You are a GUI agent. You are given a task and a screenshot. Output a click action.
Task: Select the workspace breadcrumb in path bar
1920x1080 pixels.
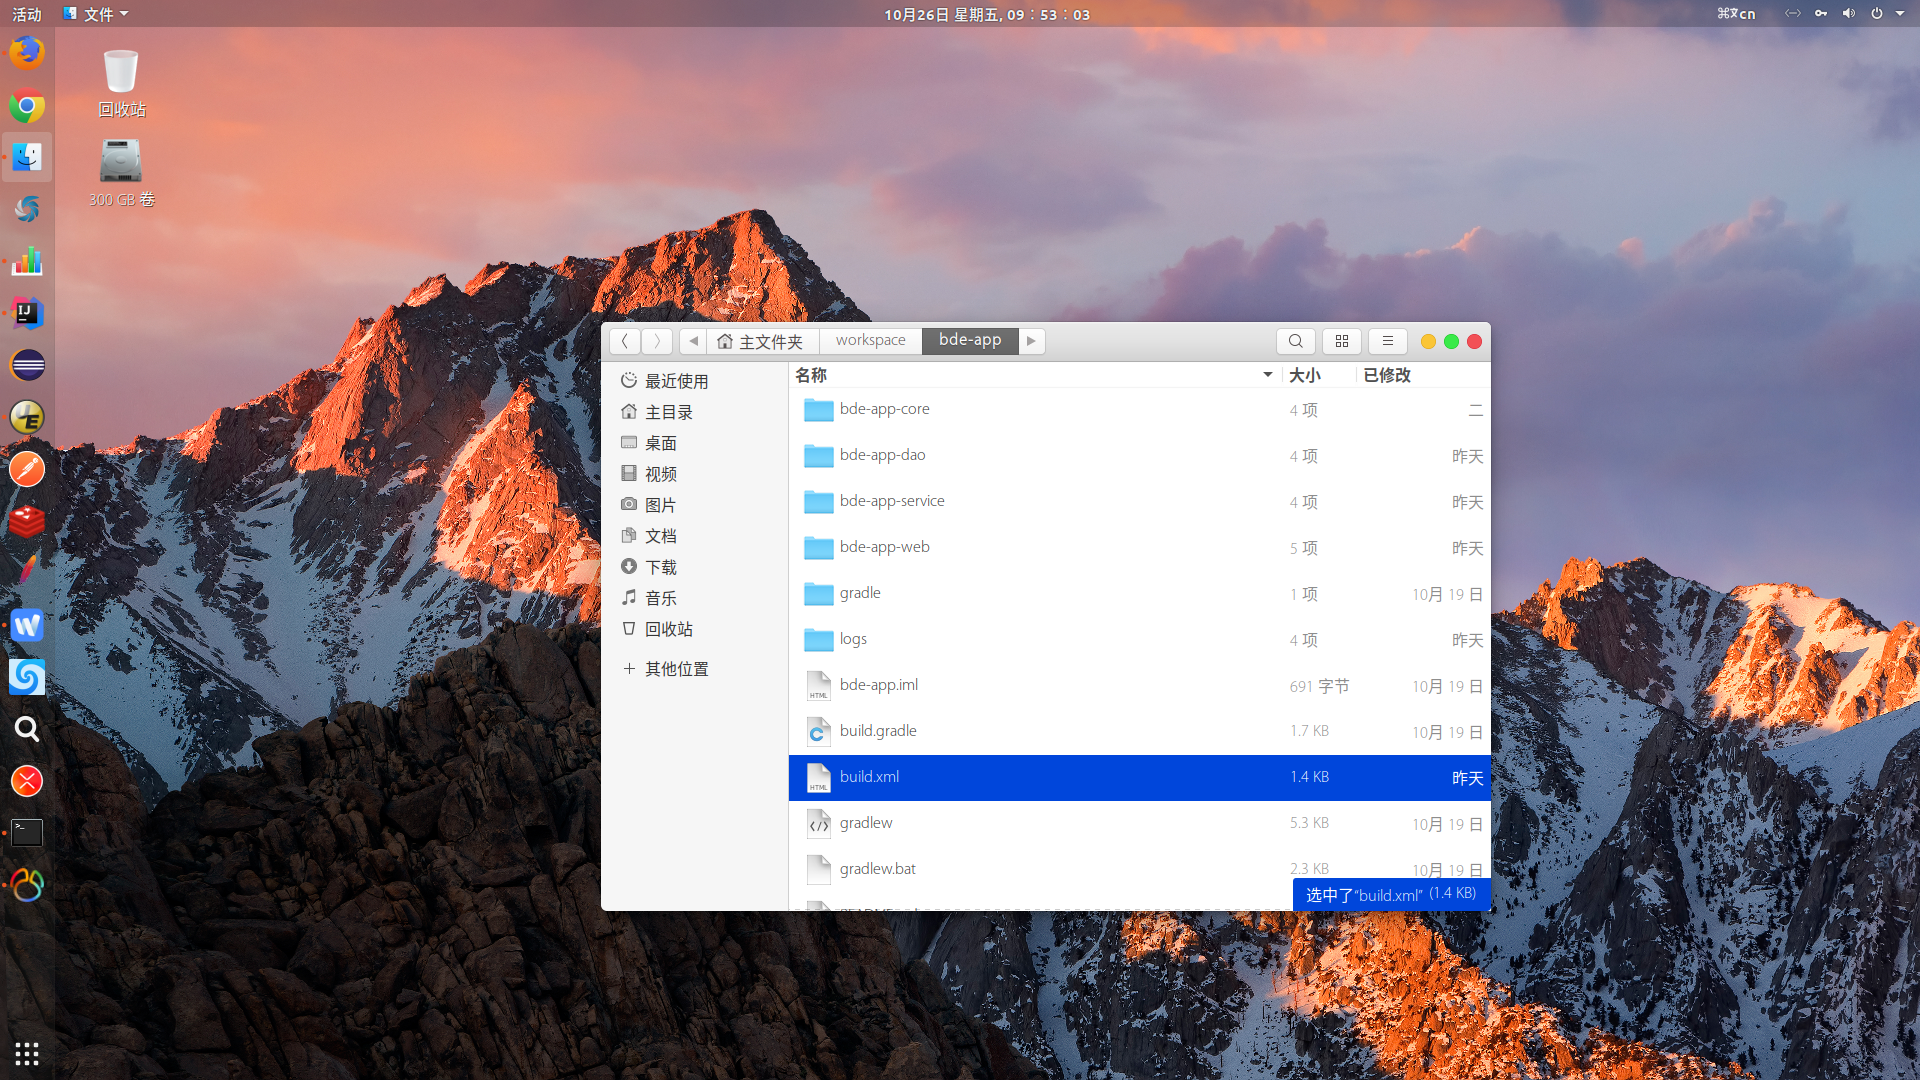[x=870, y=341]
